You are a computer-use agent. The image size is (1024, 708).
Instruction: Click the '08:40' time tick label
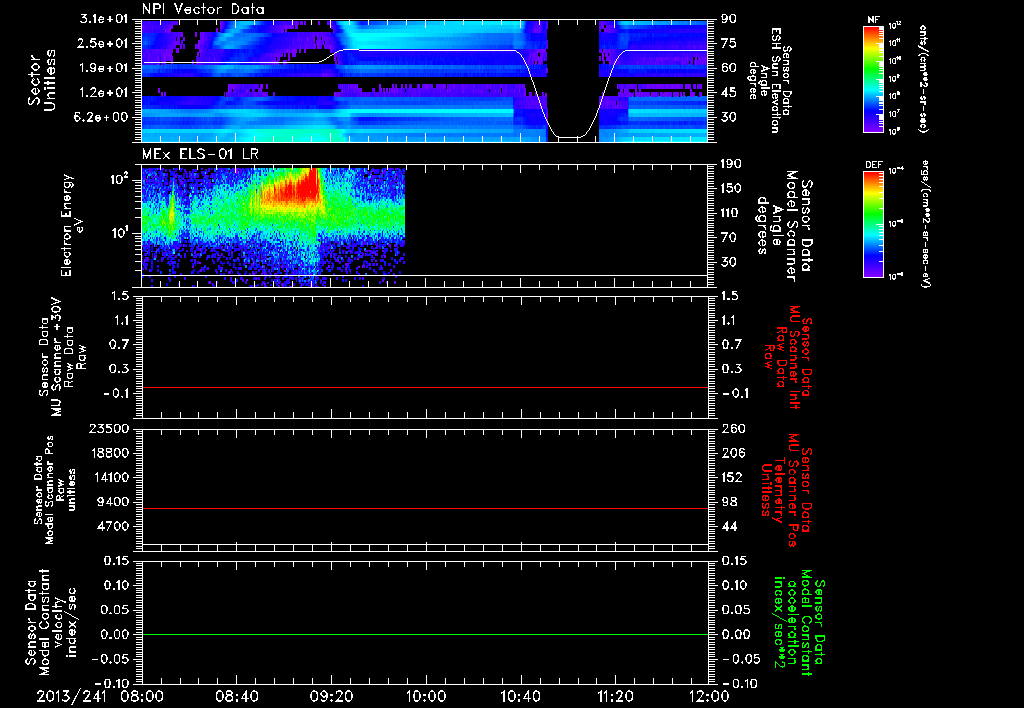236,696
